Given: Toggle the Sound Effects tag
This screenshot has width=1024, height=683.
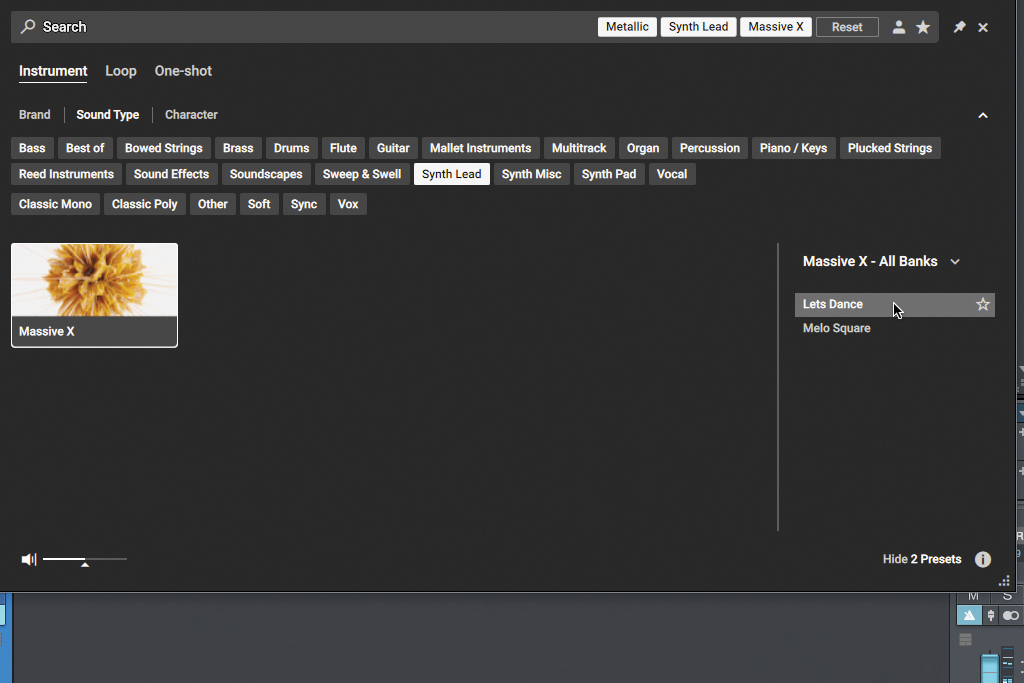Looking at the screenshot, I should [171, 174].
